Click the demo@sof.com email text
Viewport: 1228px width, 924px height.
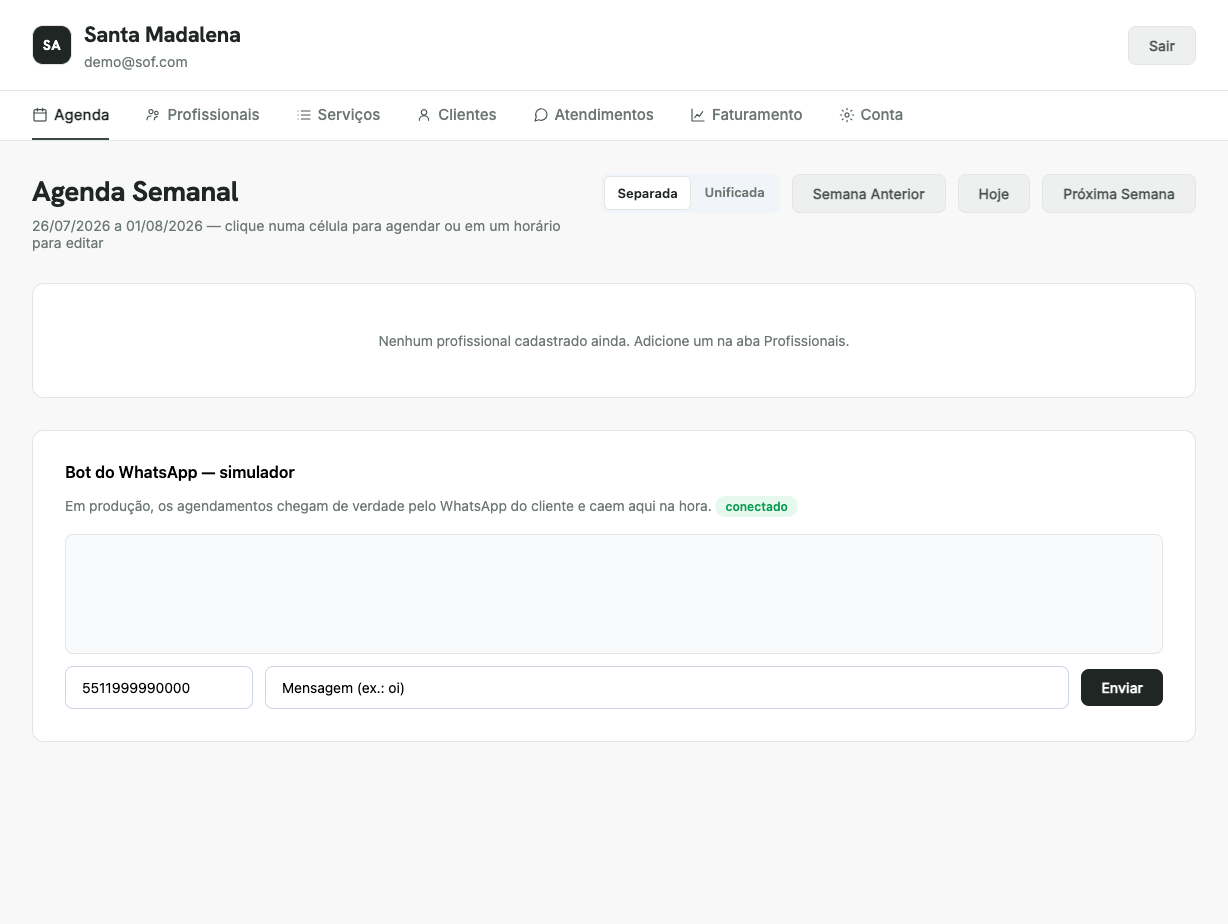(136, 62)
